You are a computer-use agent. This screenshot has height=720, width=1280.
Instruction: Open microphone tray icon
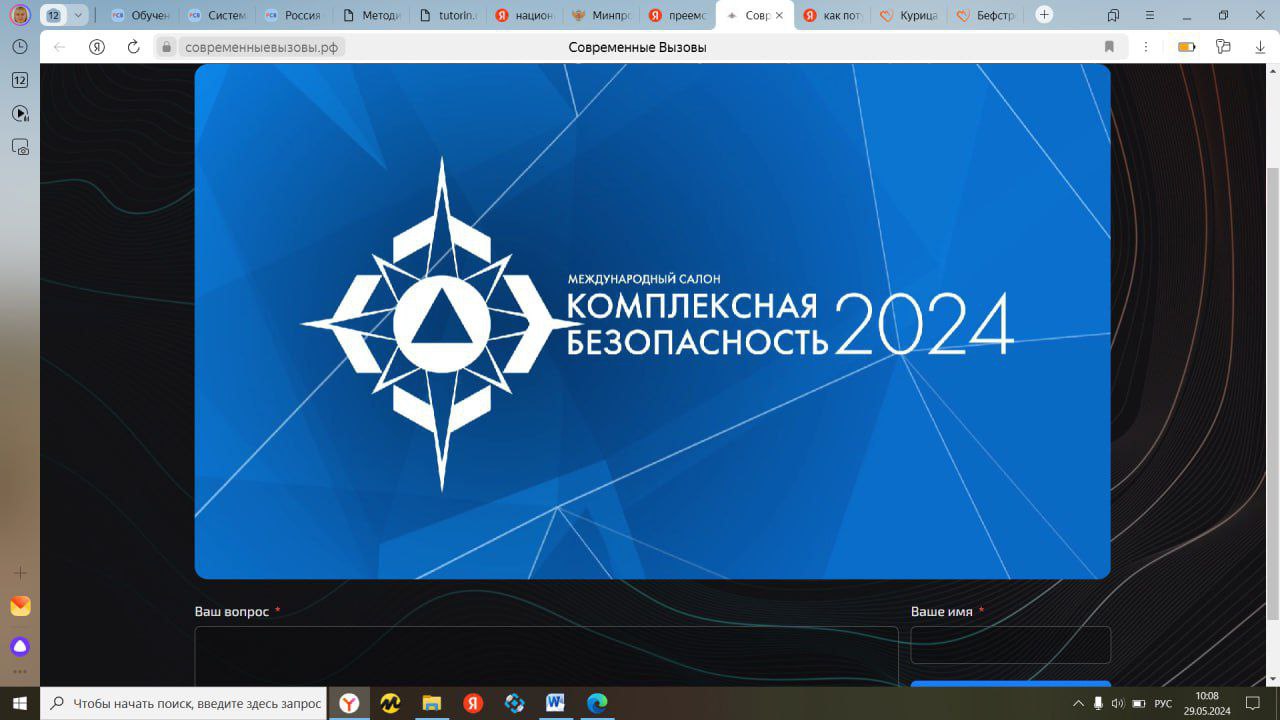(1098, 704)
